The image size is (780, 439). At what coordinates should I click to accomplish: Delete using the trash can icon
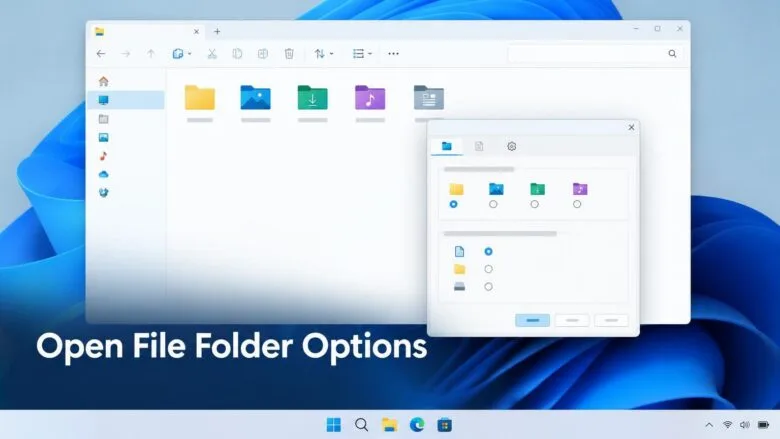[289, 54]
